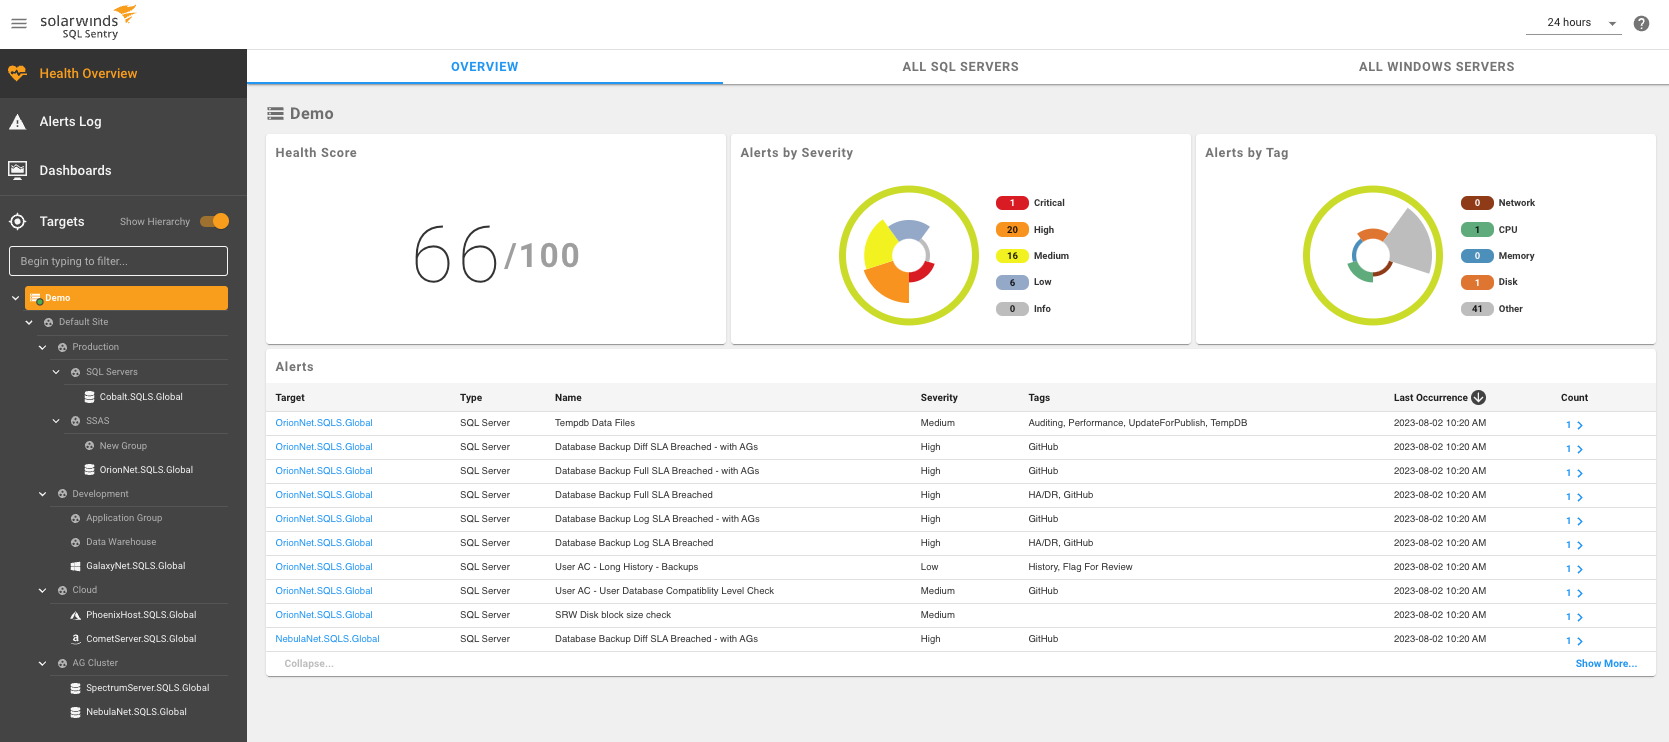Collapse the SQL Servers group
The width and height of the screenshot is (1669, 742).
(56, 372)
